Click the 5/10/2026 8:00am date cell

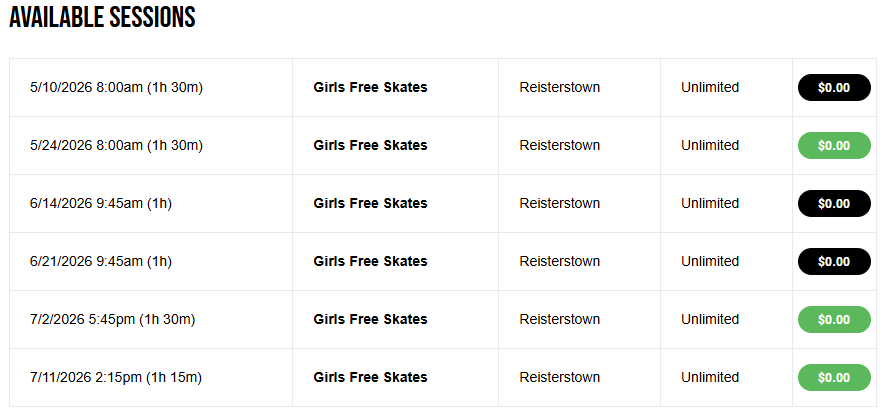[116, 88]
